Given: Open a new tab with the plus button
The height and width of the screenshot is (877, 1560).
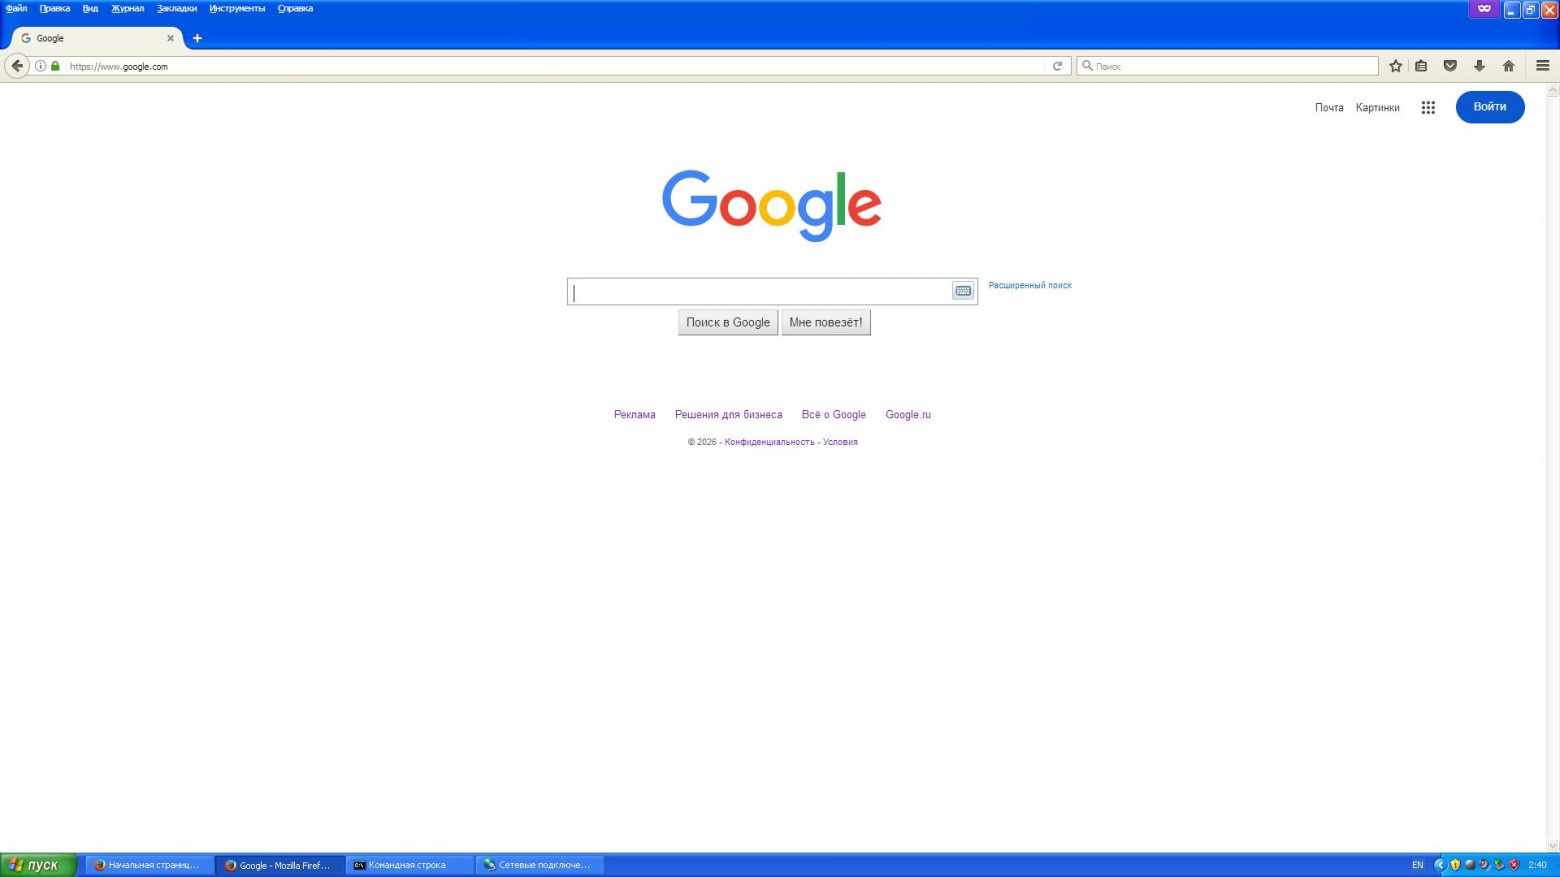Looking at the screenshot, I should point(197,38).
